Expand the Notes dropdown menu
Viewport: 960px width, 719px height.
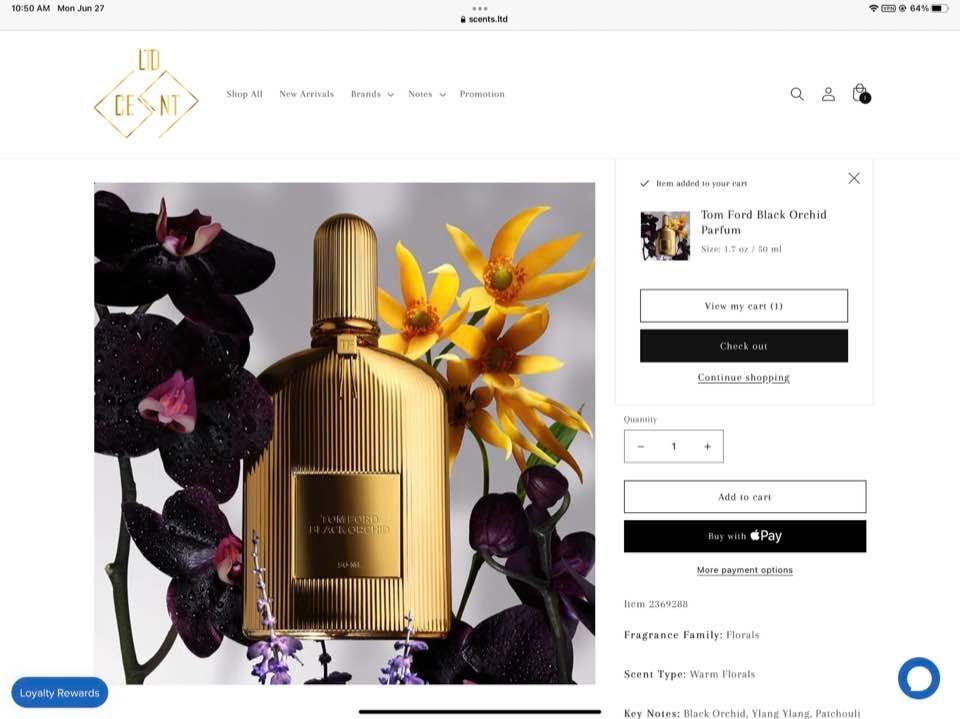point(427,94)
